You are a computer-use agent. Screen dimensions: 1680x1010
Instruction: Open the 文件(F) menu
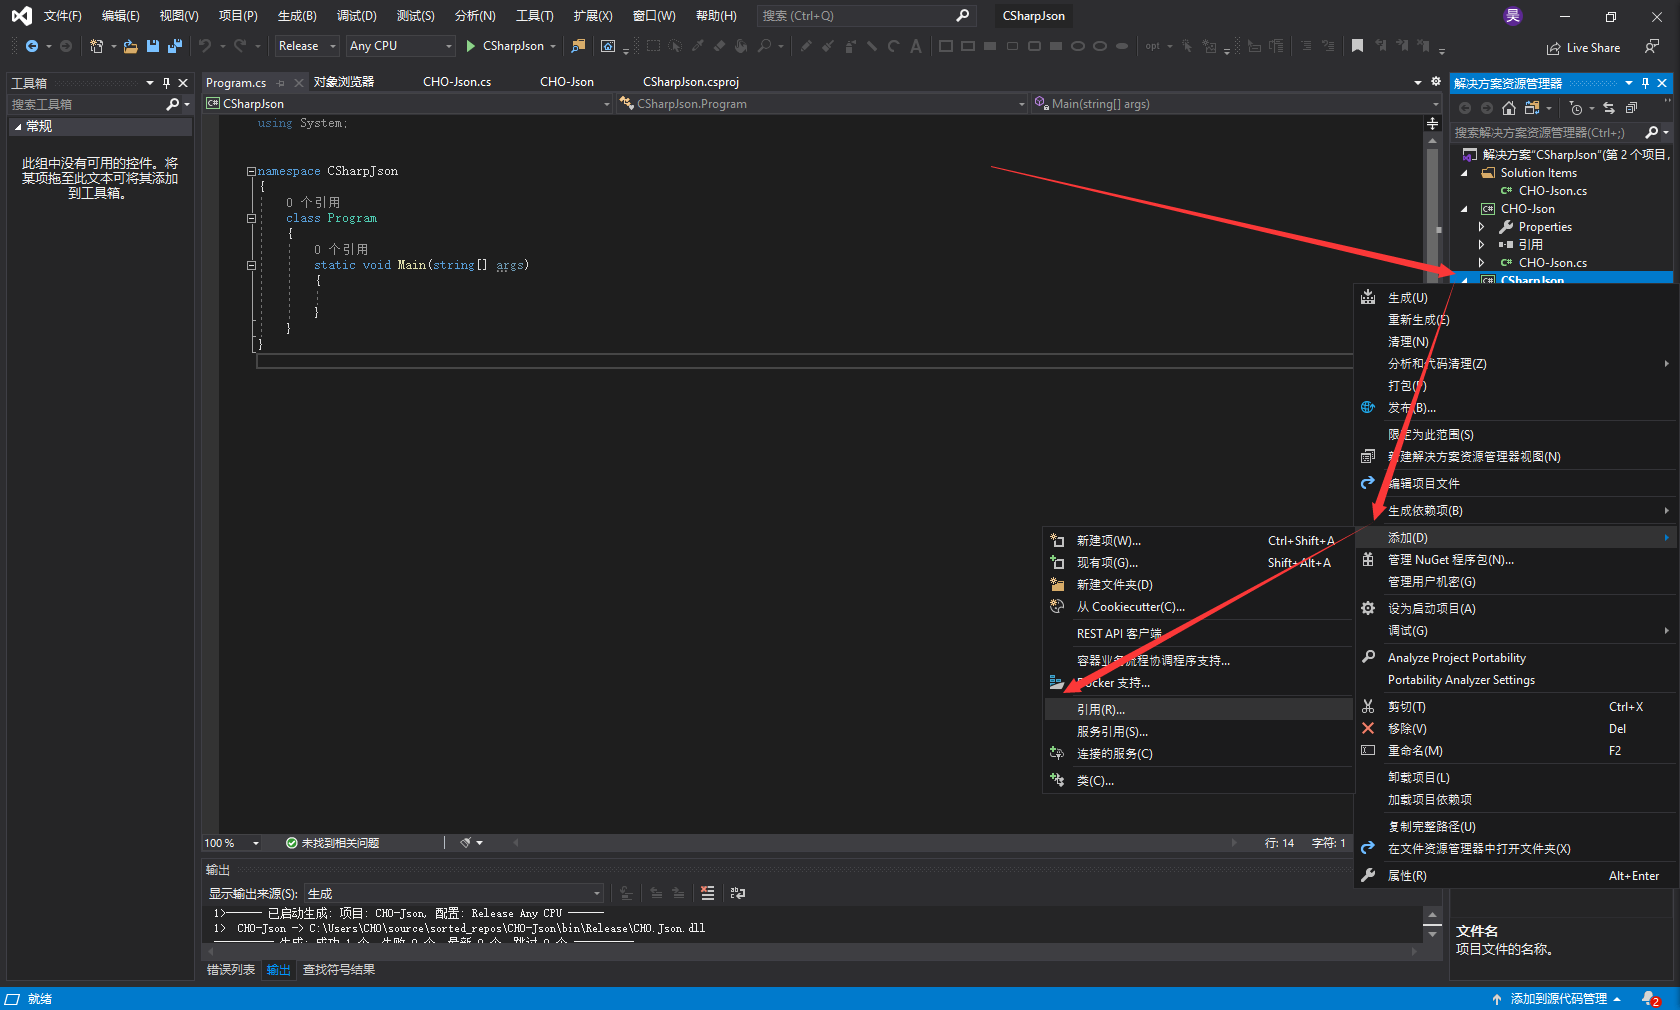pos(62,16)
